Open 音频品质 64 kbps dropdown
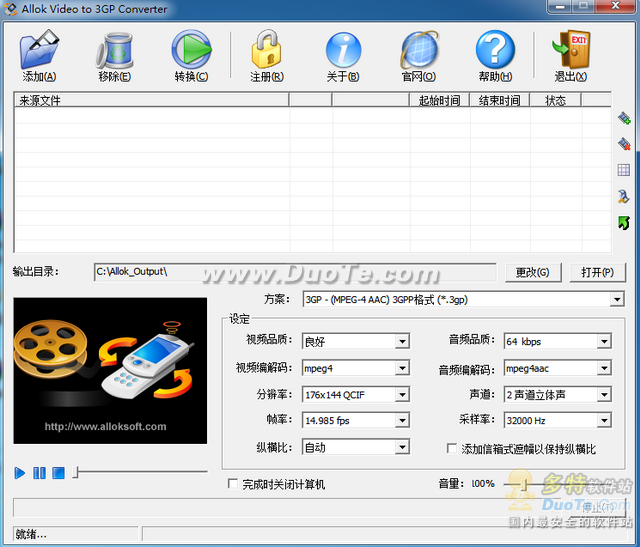640x547 pixels. pos(604,341)
